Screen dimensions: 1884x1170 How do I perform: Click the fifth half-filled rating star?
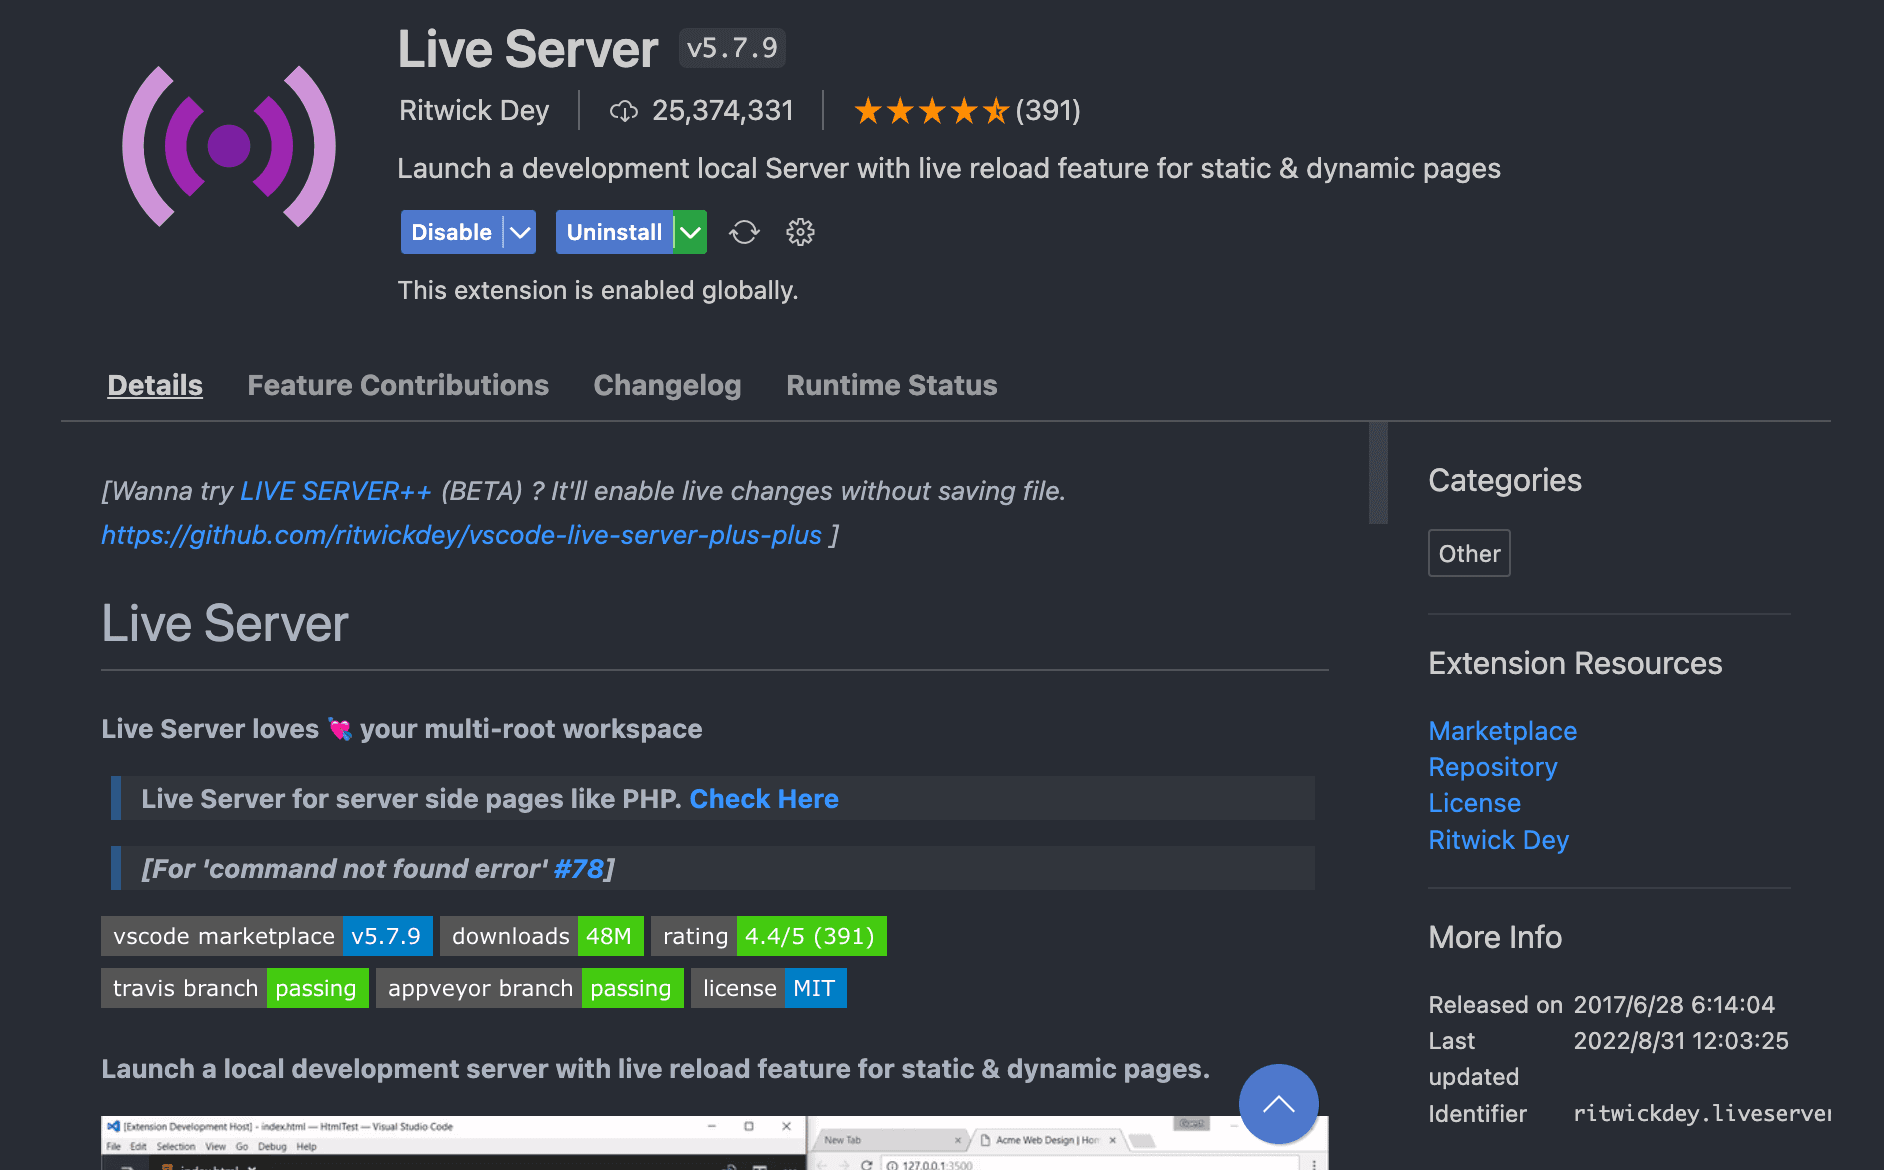997,110
